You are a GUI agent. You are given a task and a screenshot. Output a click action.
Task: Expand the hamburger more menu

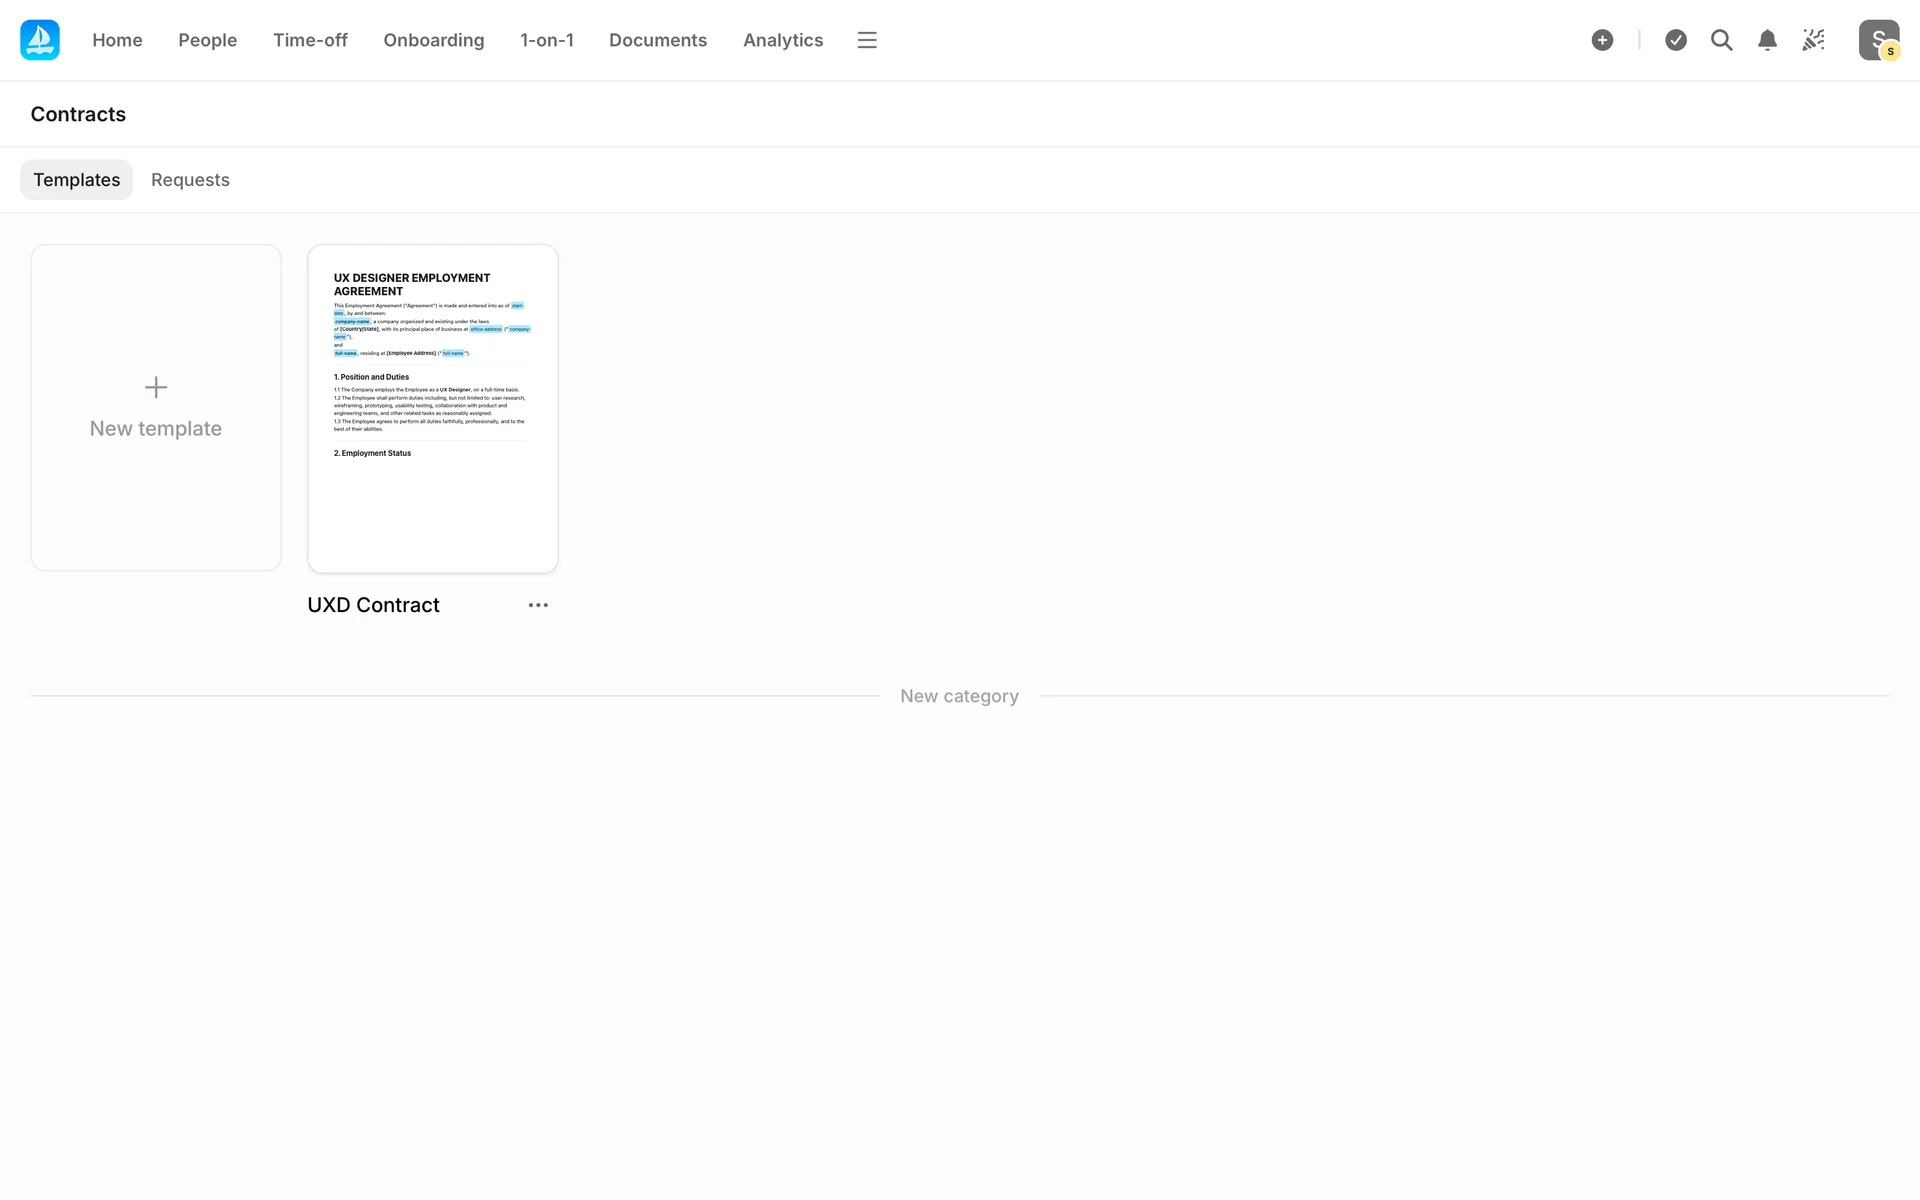[867, 40]
